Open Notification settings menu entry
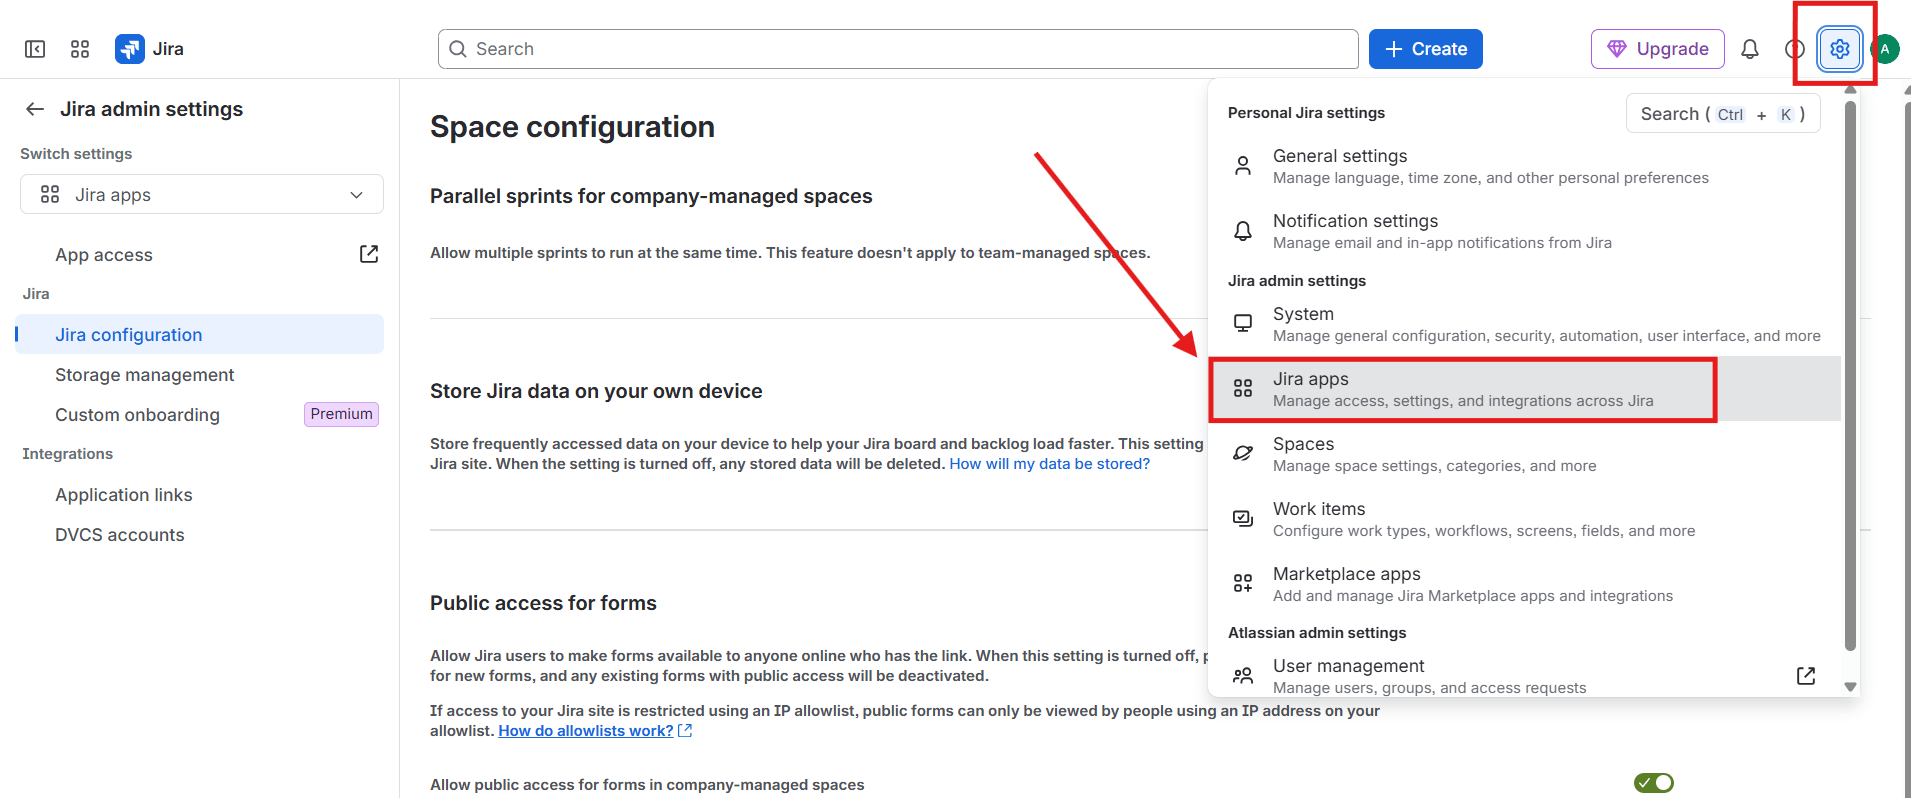This screenshot has height=798, width=1911. click(x=1524, y=231)
